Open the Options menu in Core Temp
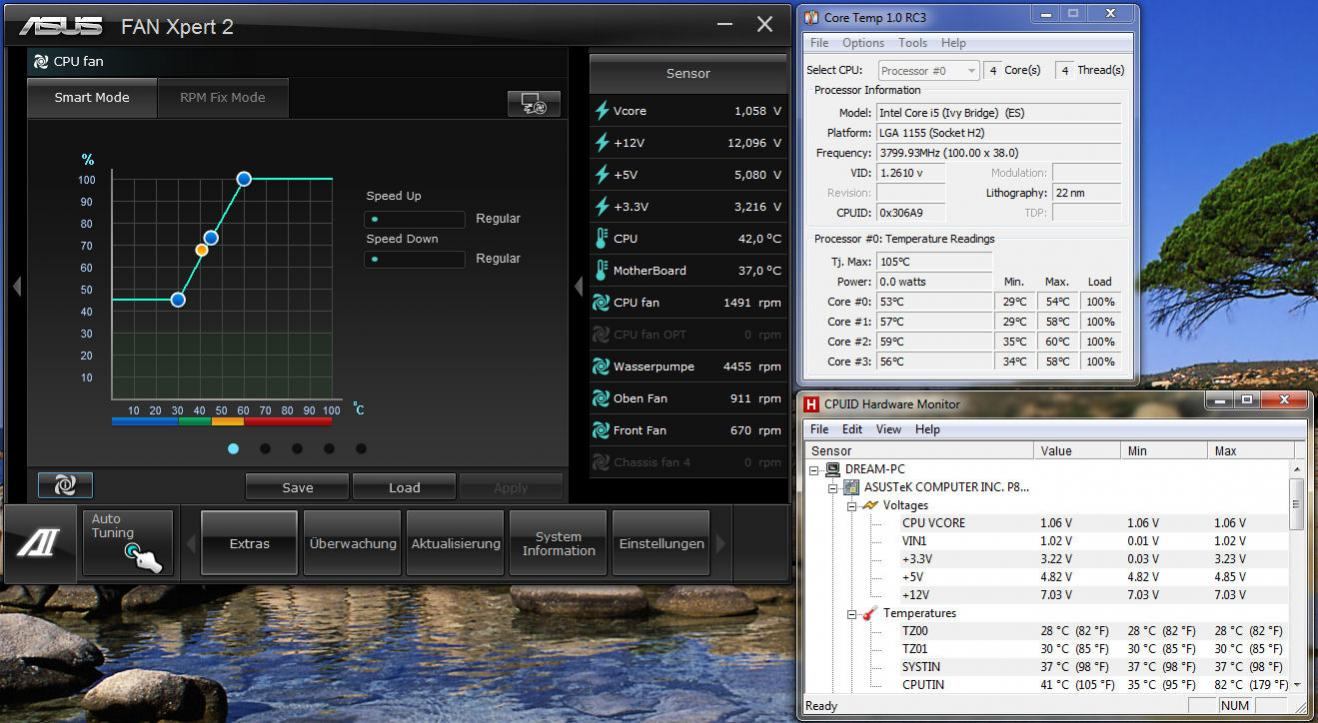The width and height of the screenshot is (1318, 723). click(x=862, y=43)
